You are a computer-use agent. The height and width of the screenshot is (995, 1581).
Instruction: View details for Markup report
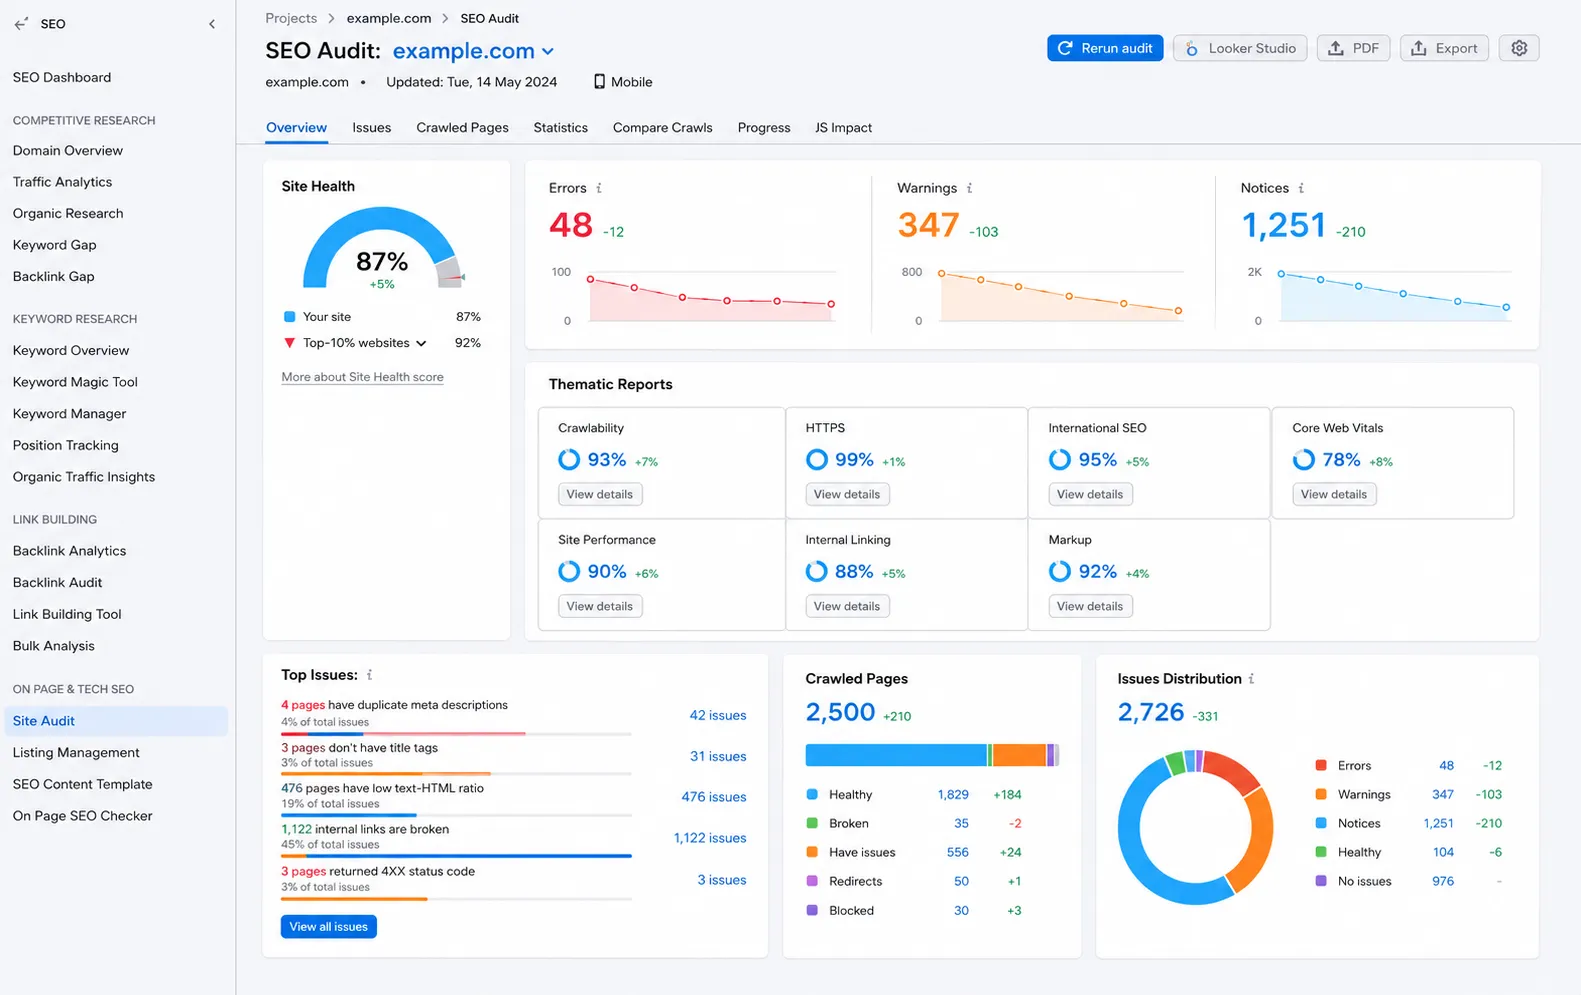pyautogui.click(x=1090, y=606)
